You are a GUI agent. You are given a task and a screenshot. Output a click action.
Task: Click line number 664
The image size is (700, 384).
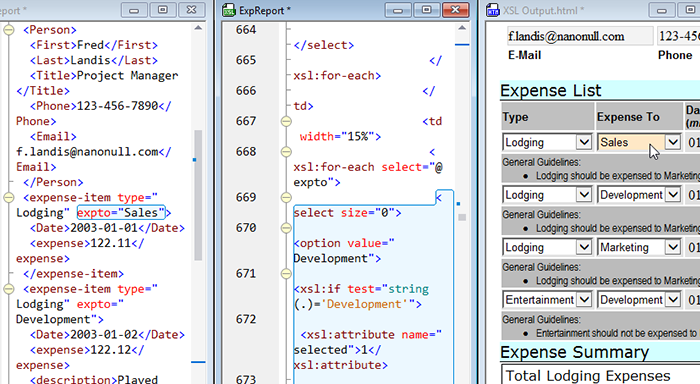pos(246,30)
